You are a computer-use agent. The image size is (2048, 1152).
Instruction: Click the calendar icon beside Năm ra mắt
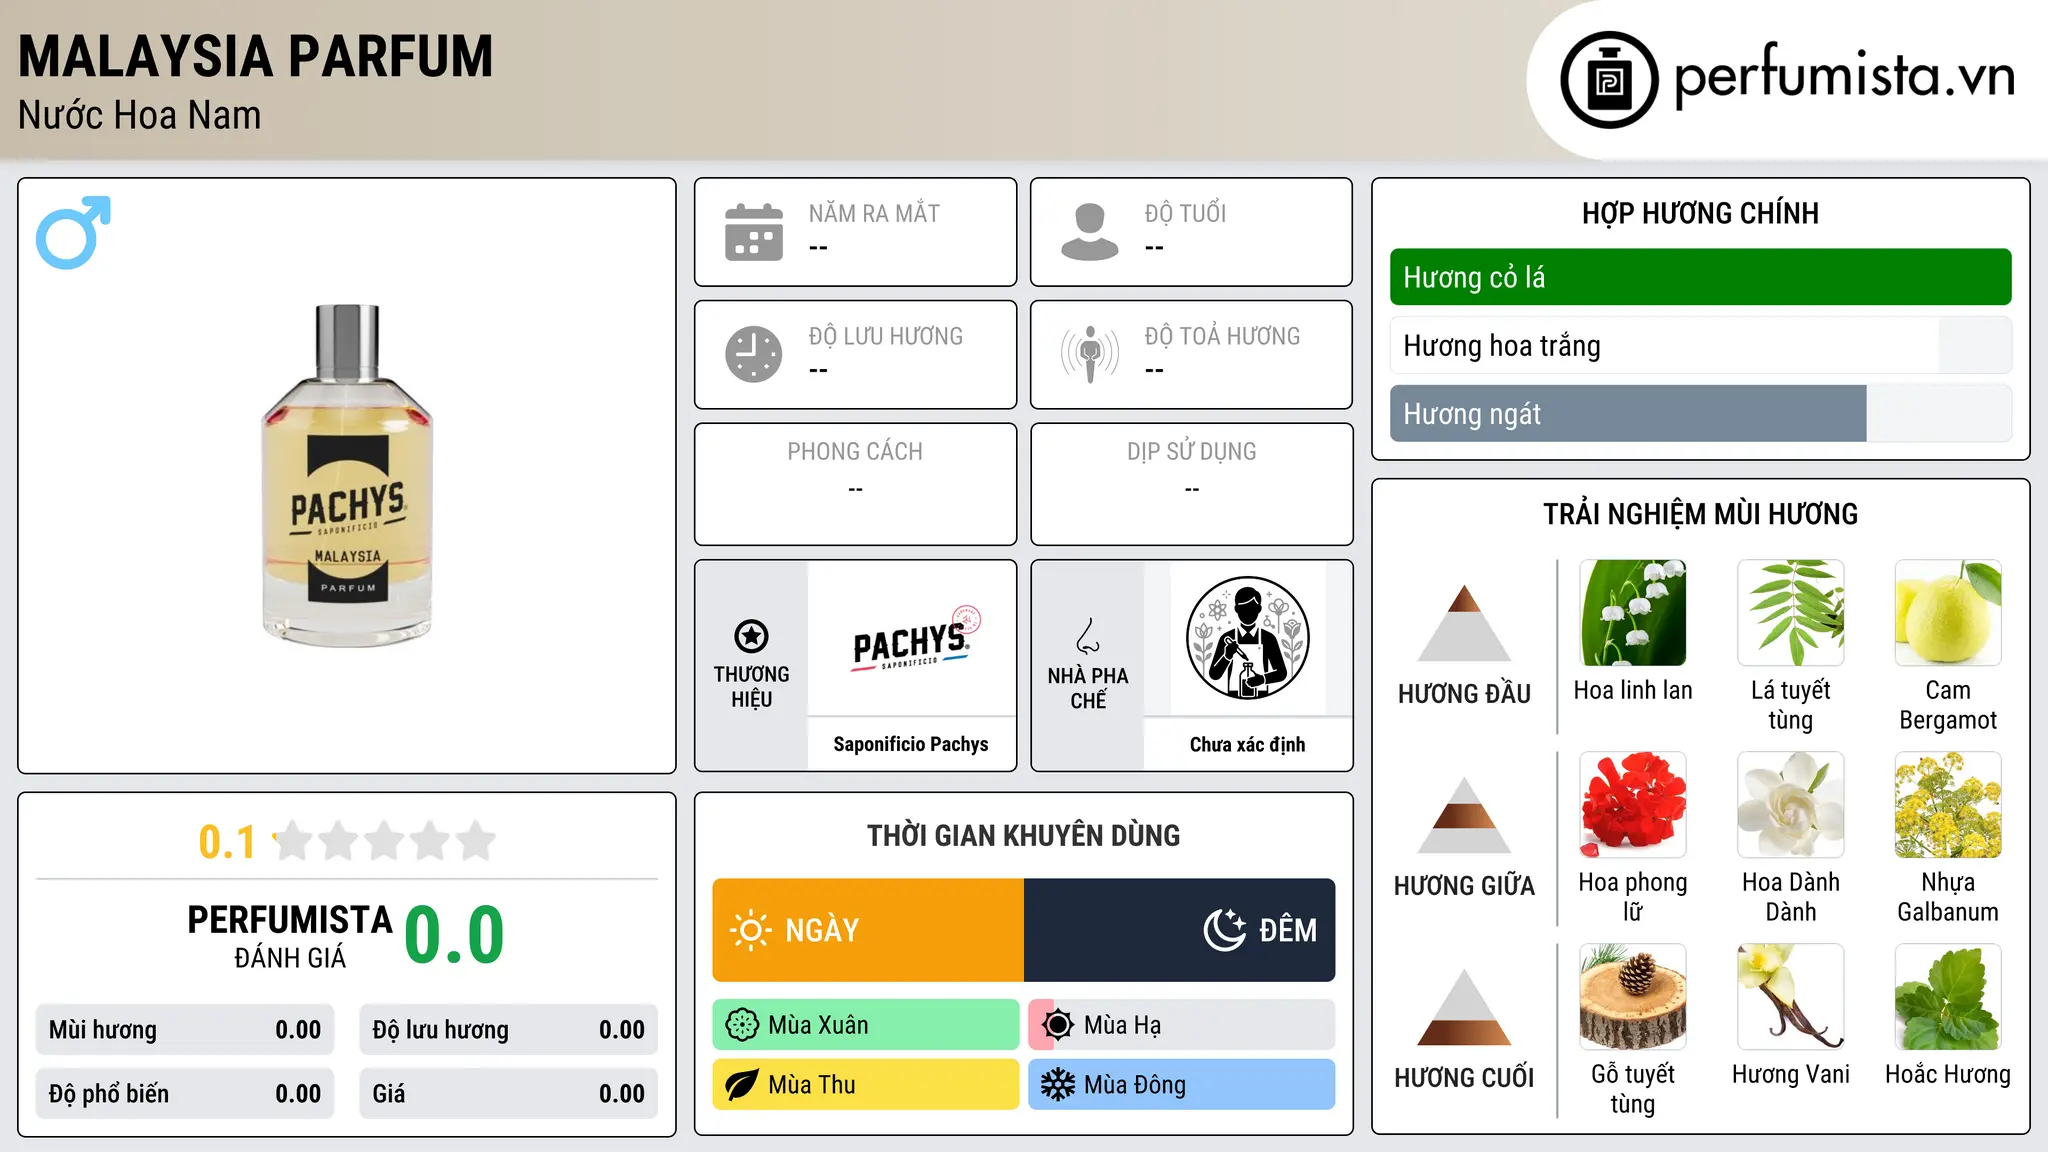(x=754, y=232)
